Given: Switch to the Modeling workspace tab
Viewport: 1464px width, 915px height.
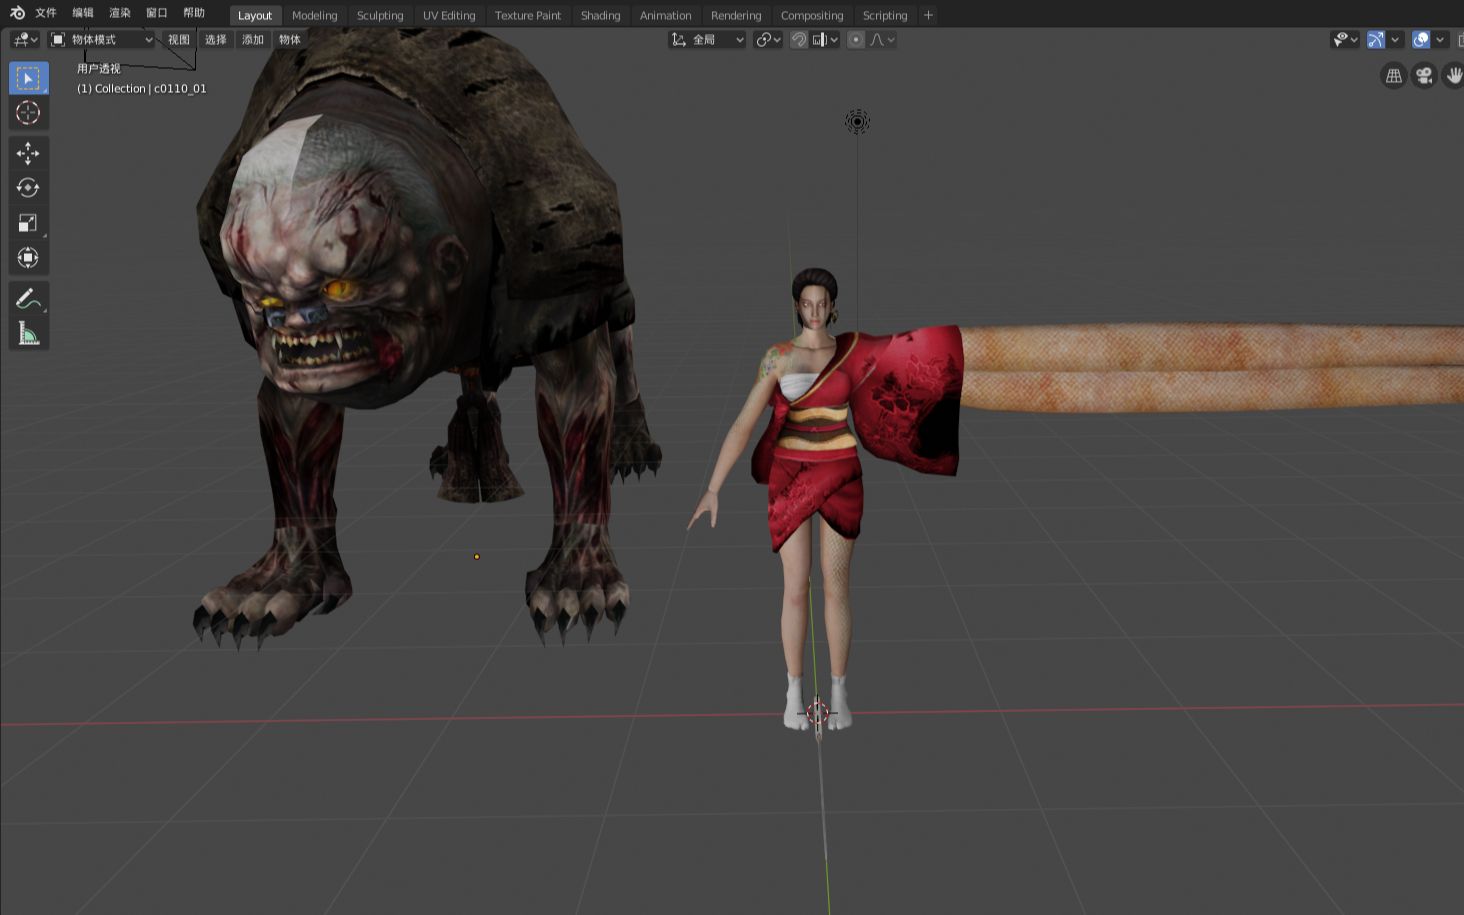Looking at the screenshot, I should pos(315,15).
